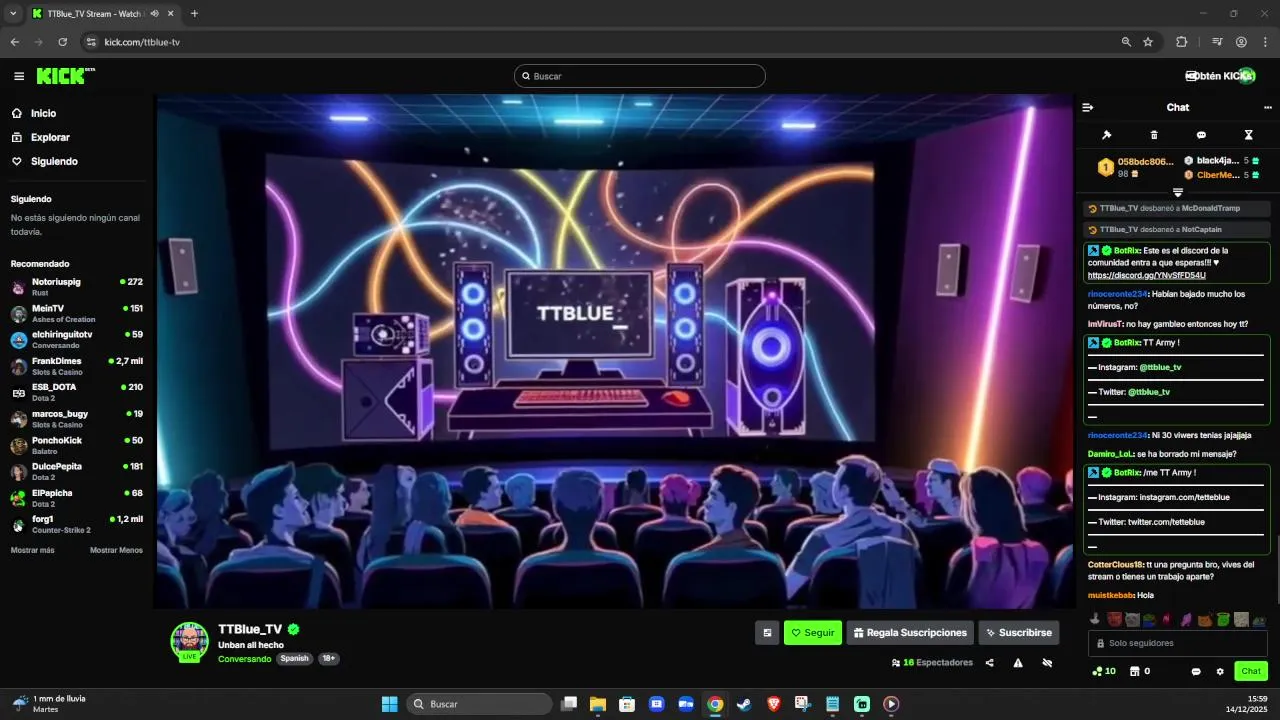This screenshot has width=1280, height=720.
Task: Expand the gift leaderboard with the down arrow
Action: pyautogui.click(x=1178, y=192)
